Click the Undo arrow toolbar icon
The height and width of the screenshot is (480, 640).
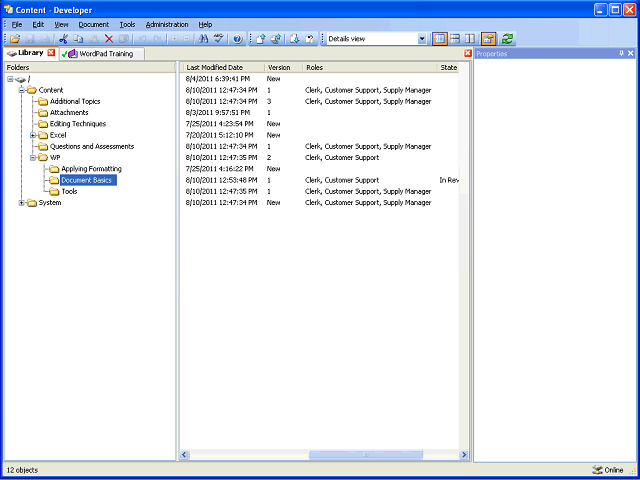142,39
